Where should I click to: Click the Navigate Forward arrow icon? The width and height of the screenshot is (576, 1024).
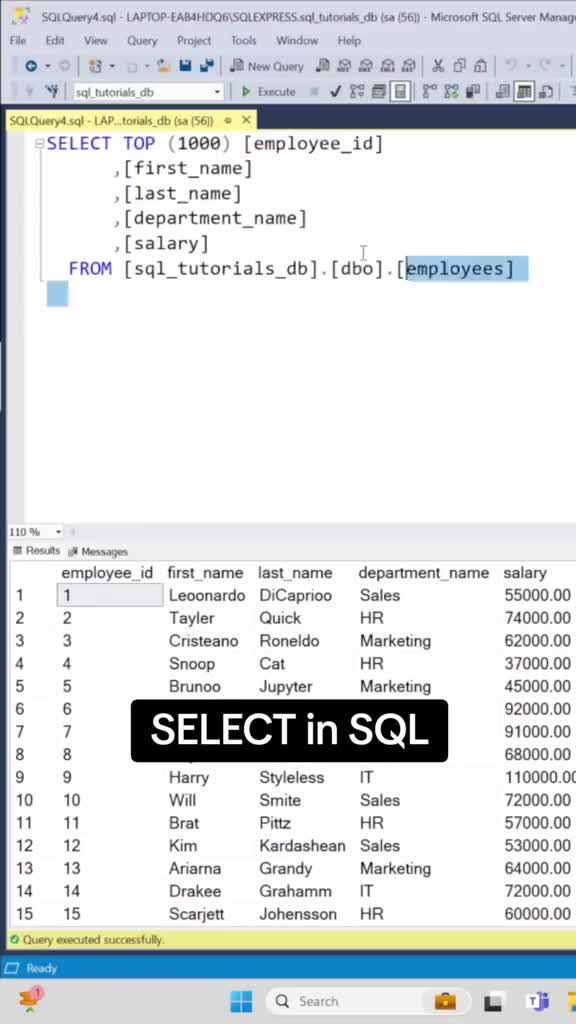tap(64, 66)
